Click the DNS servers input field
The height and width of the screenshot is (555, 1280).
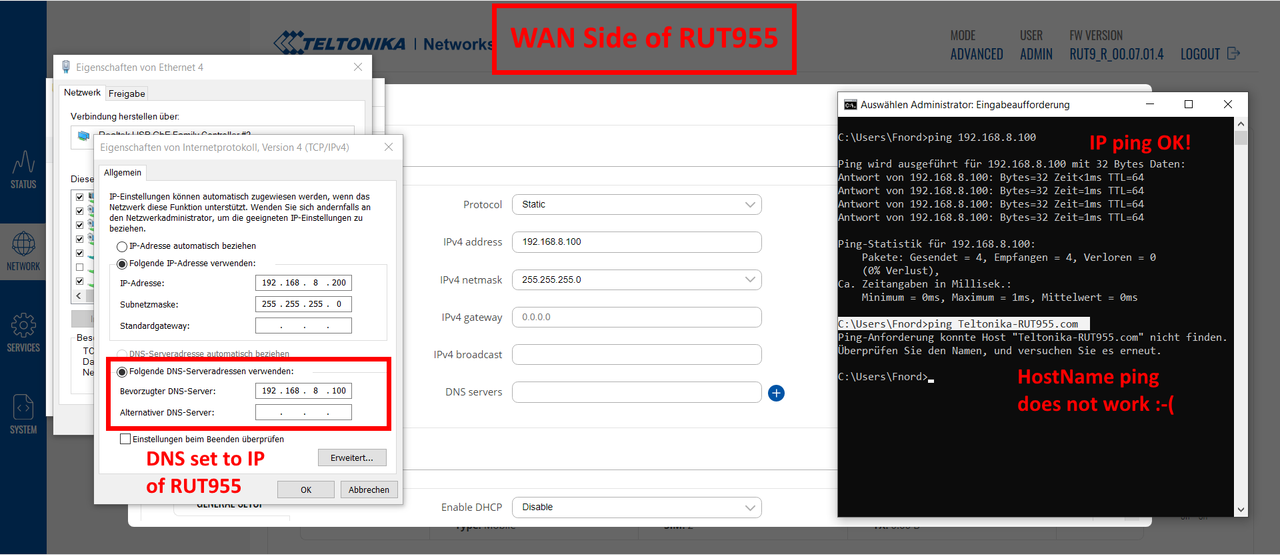tap(636, 393)
